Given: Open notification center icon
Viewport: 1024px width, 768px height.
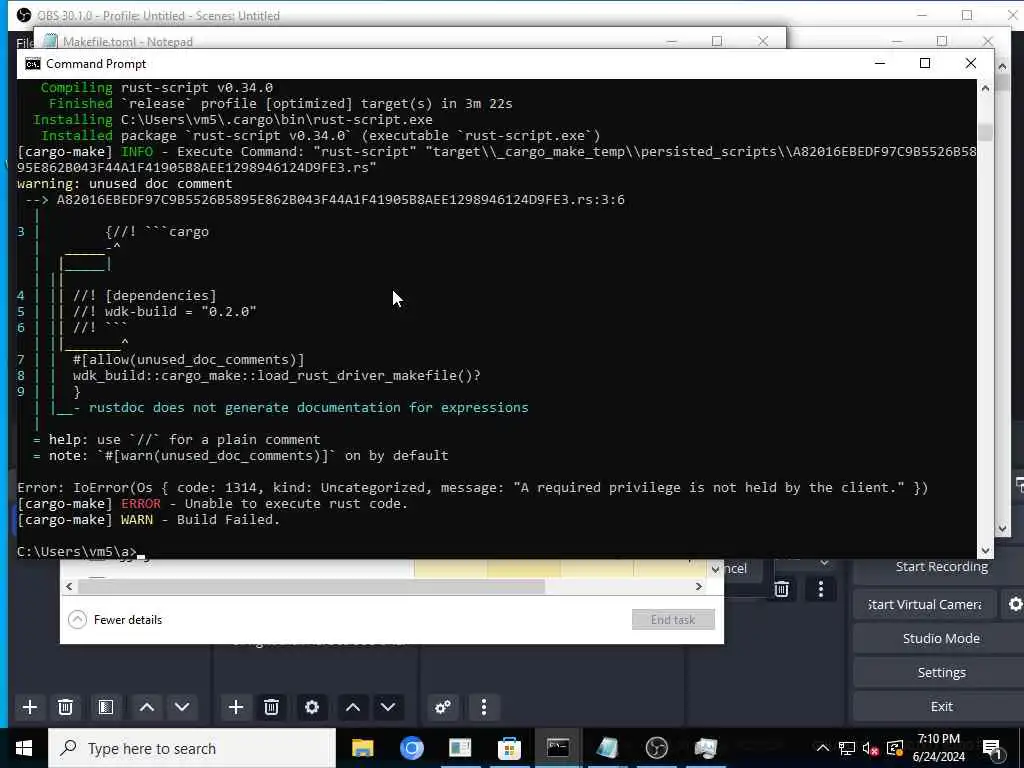Looking at the screenshot, I should [992, 748].
